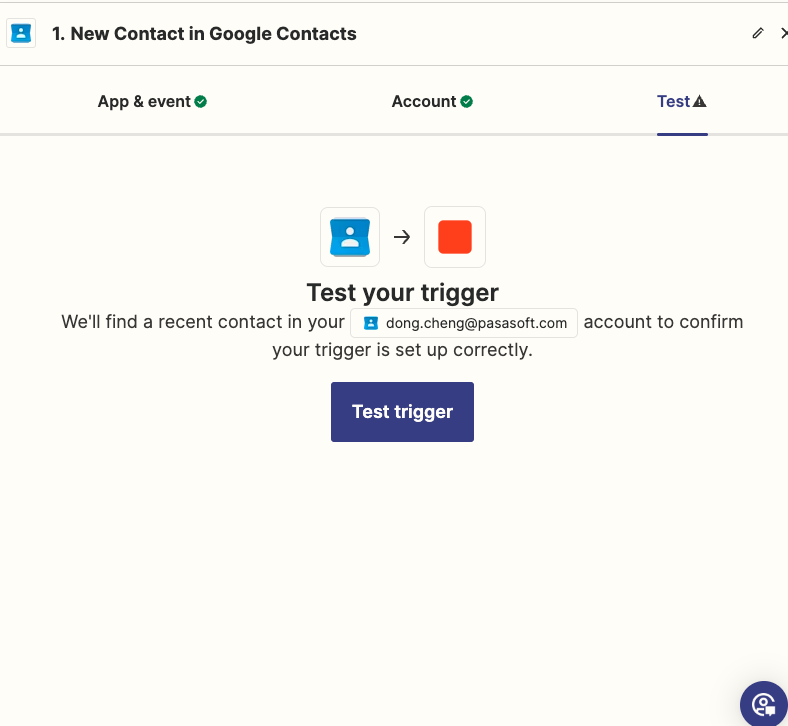Screen dimensions: 788x726
Task: Click the green checkmark next to Account
Action: pyautogui.click(x=467, y=101)
